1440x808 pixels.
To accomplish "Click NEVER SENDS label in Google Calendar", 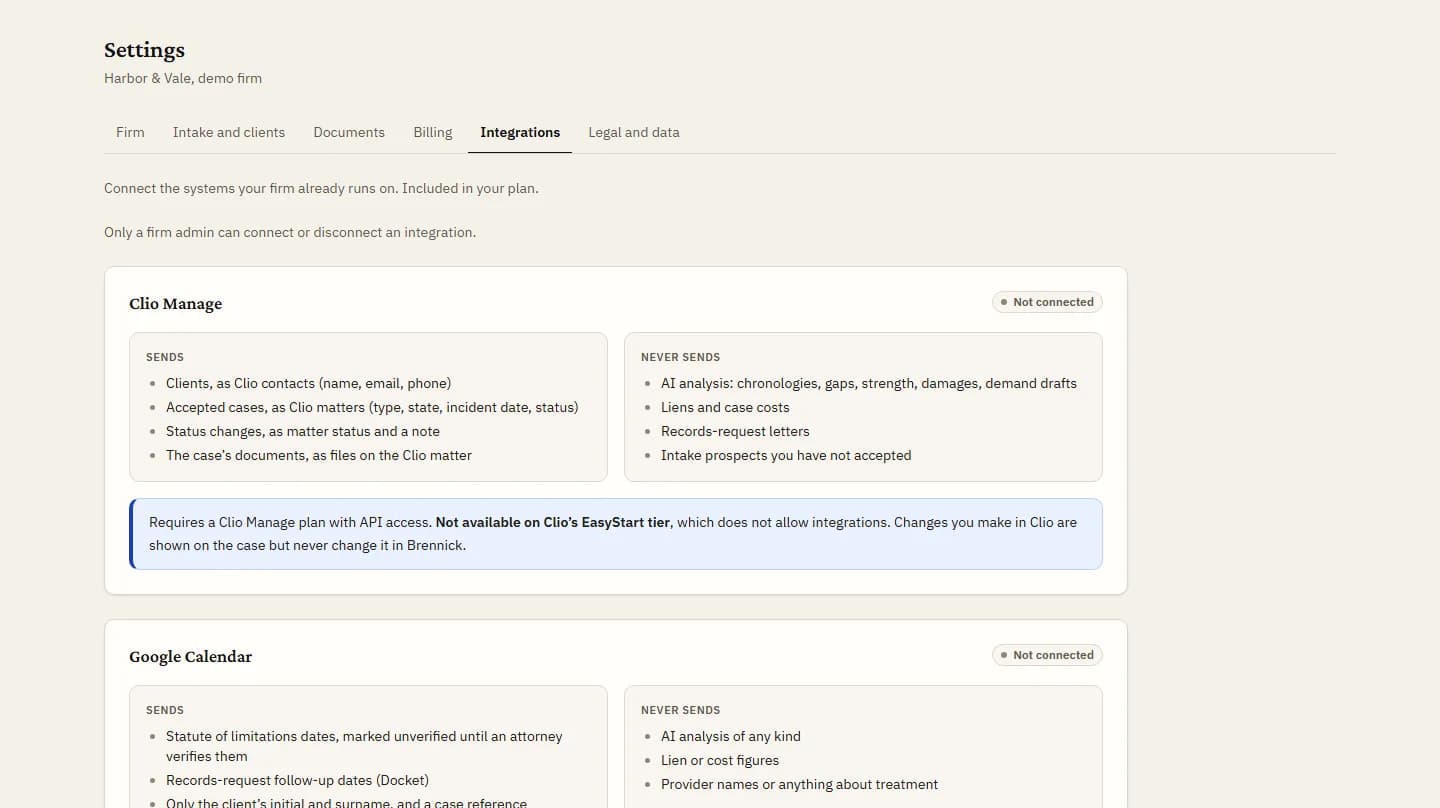I will [680, 710].
